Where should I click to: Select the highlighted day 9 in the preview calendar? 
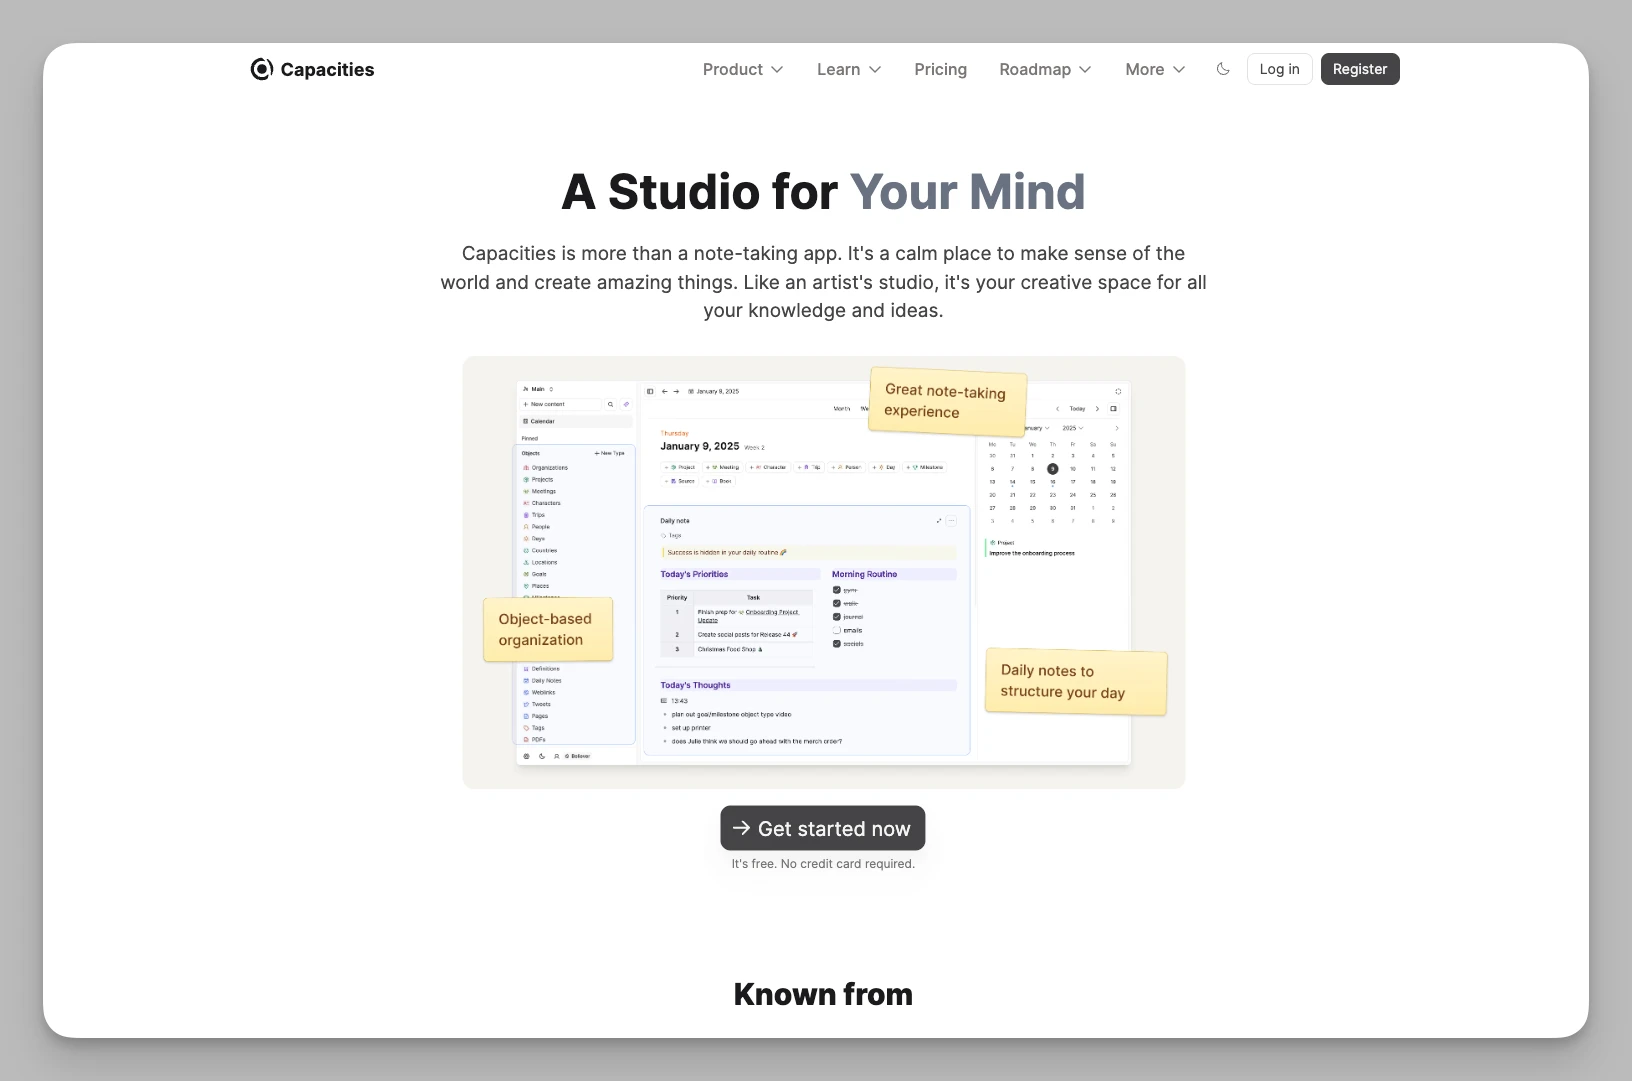(x=1052, y=468)
